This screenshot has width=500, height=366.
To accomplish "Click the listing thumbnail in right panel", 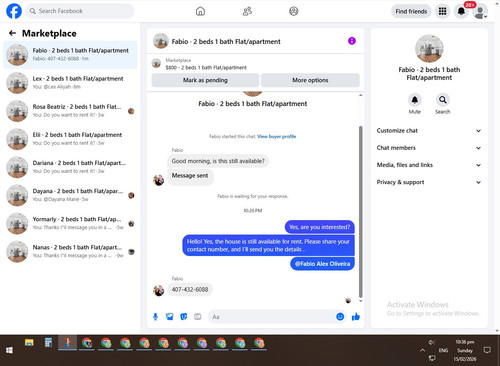I will point(429,49).
